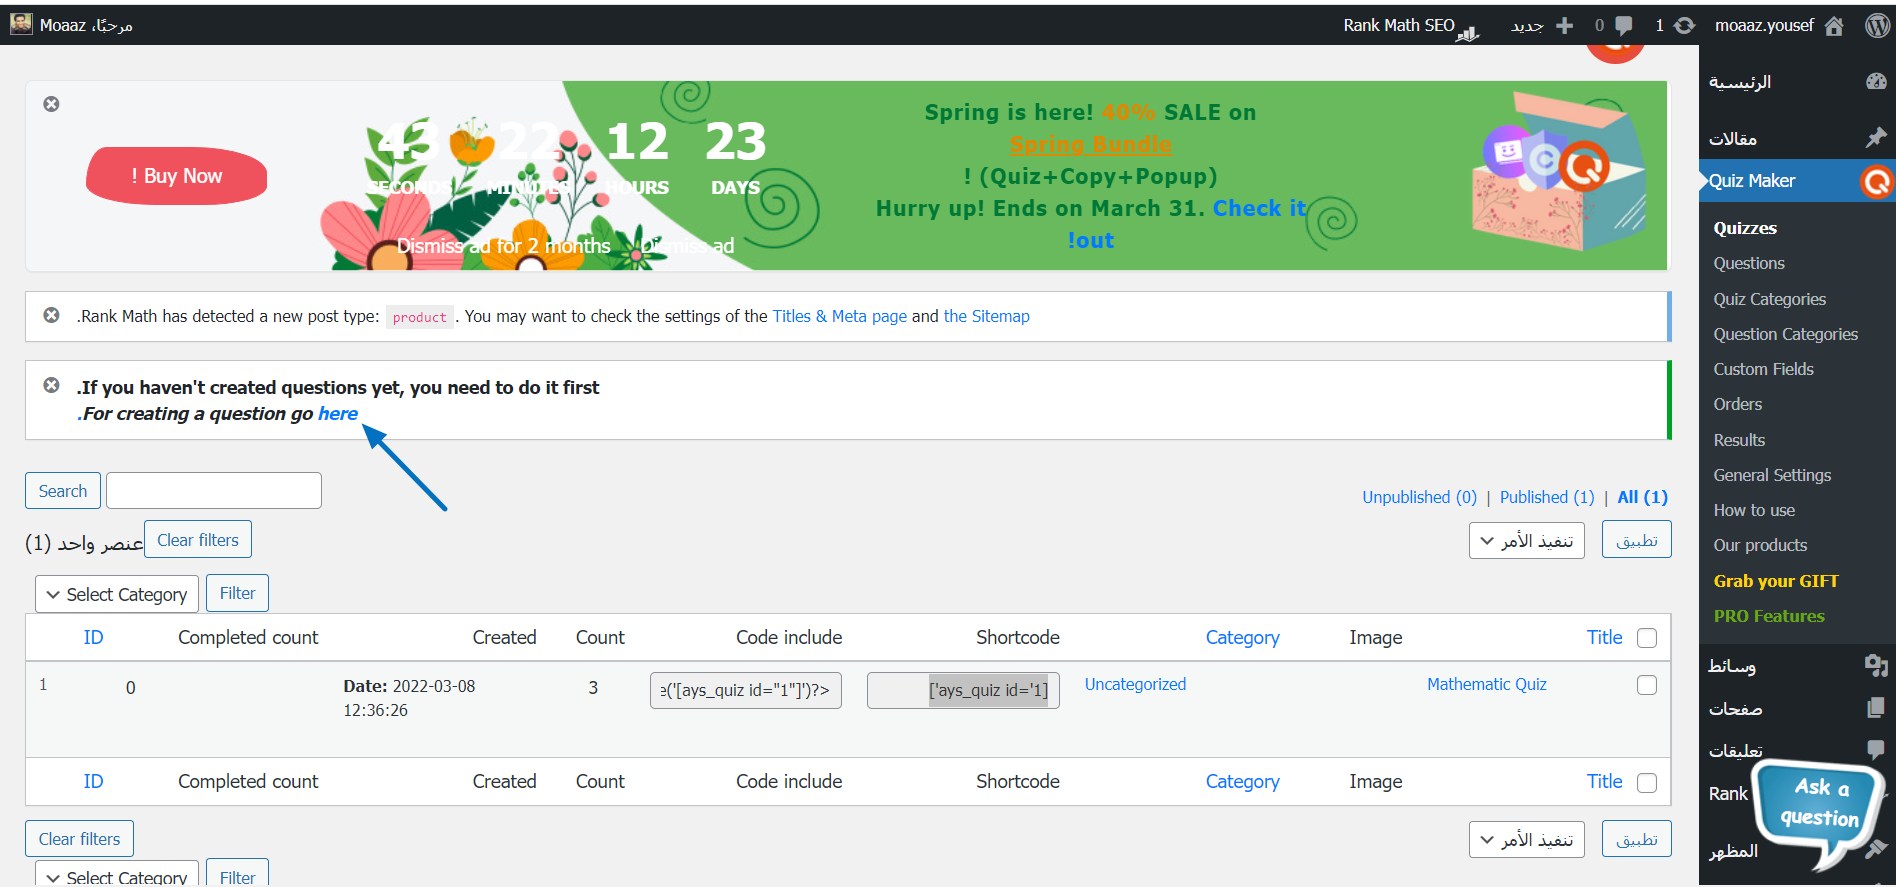Go to General Settings
Image resolution: width=1896 pixels, height=887 pixels.
(x=1772, y=475)
